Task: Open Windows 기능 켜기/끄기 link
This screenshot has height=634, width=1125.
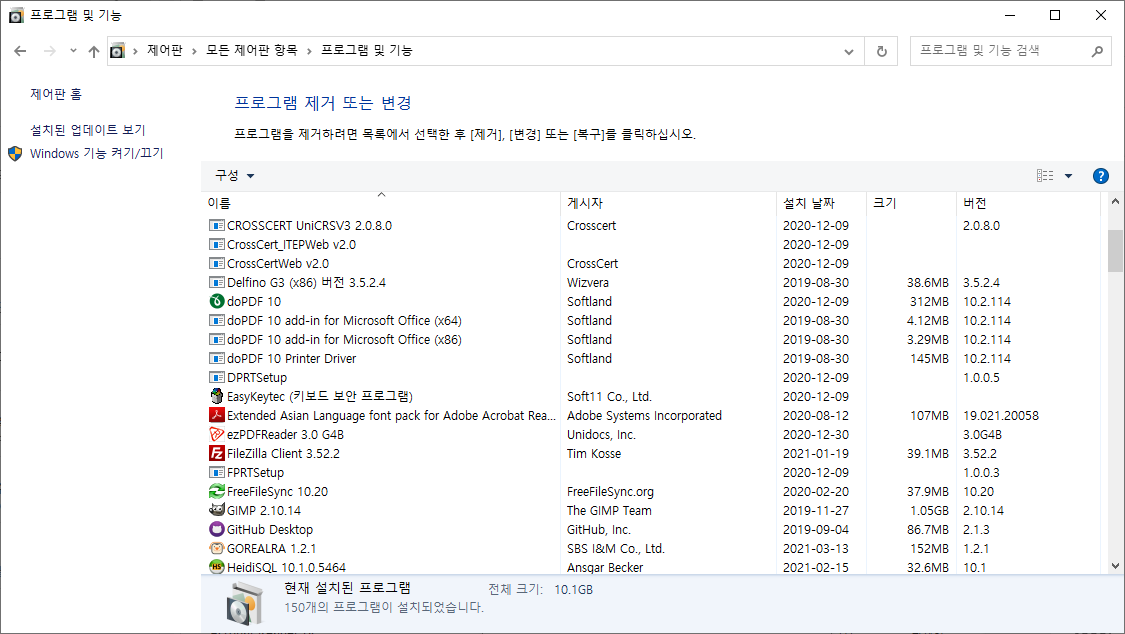Action: [x=96, y=153]
